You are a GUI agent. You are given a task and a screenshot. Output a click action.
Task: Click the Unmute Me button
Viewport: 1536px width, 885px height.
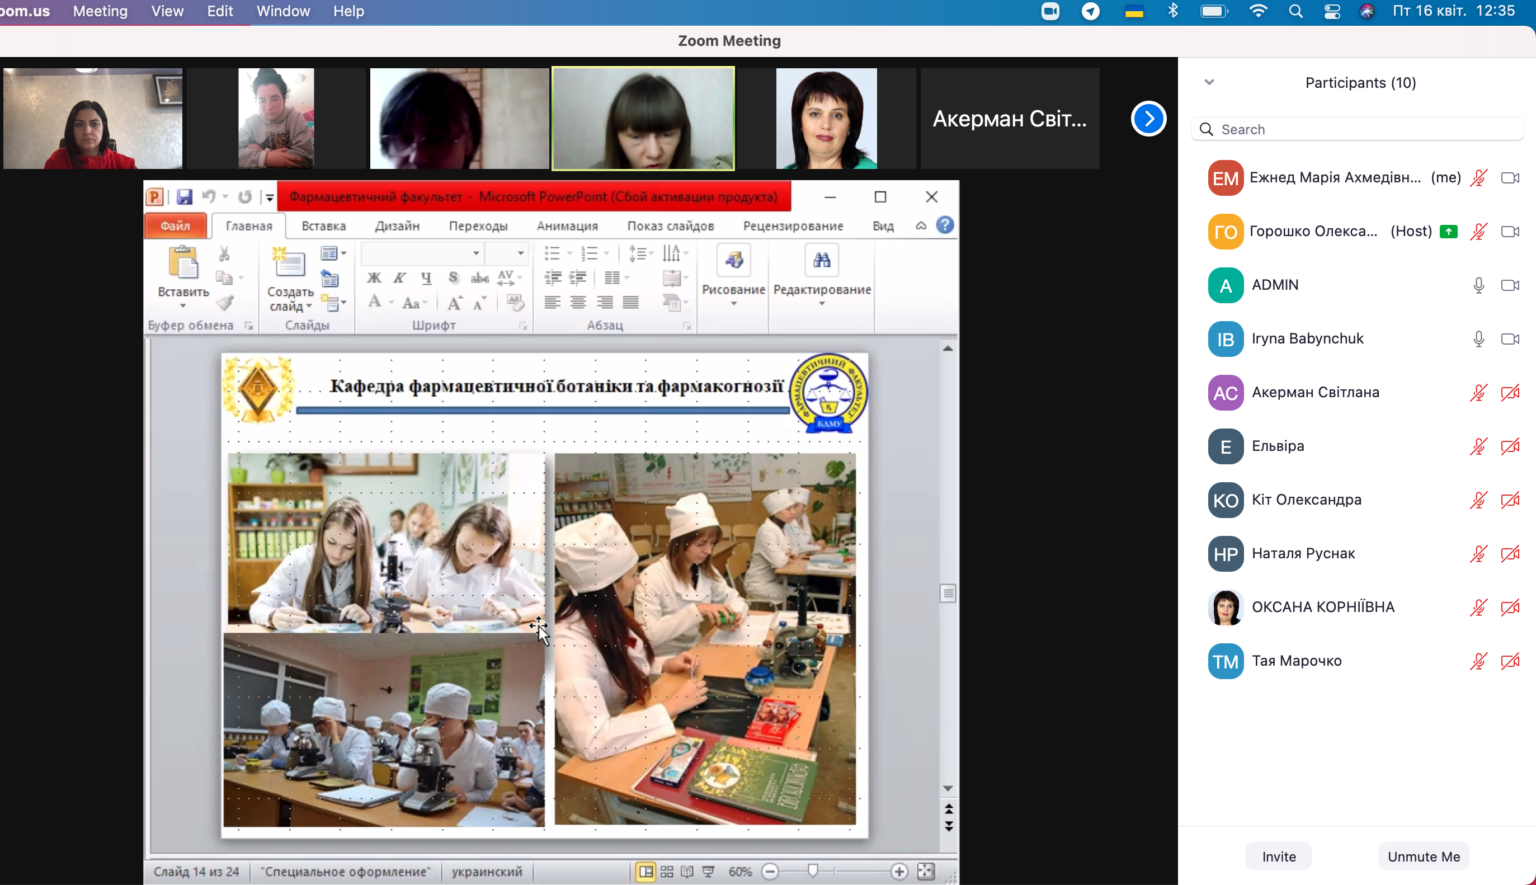(1423, 856)
